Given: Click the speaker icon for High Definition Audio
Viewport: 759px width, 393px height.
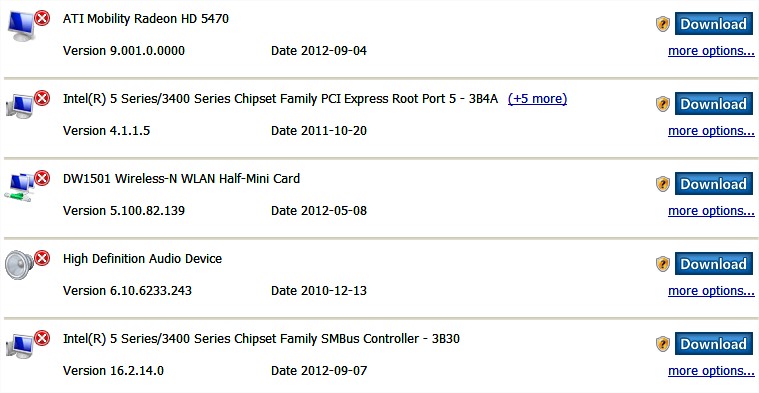Looking at the screenshot, I should 19,265.
